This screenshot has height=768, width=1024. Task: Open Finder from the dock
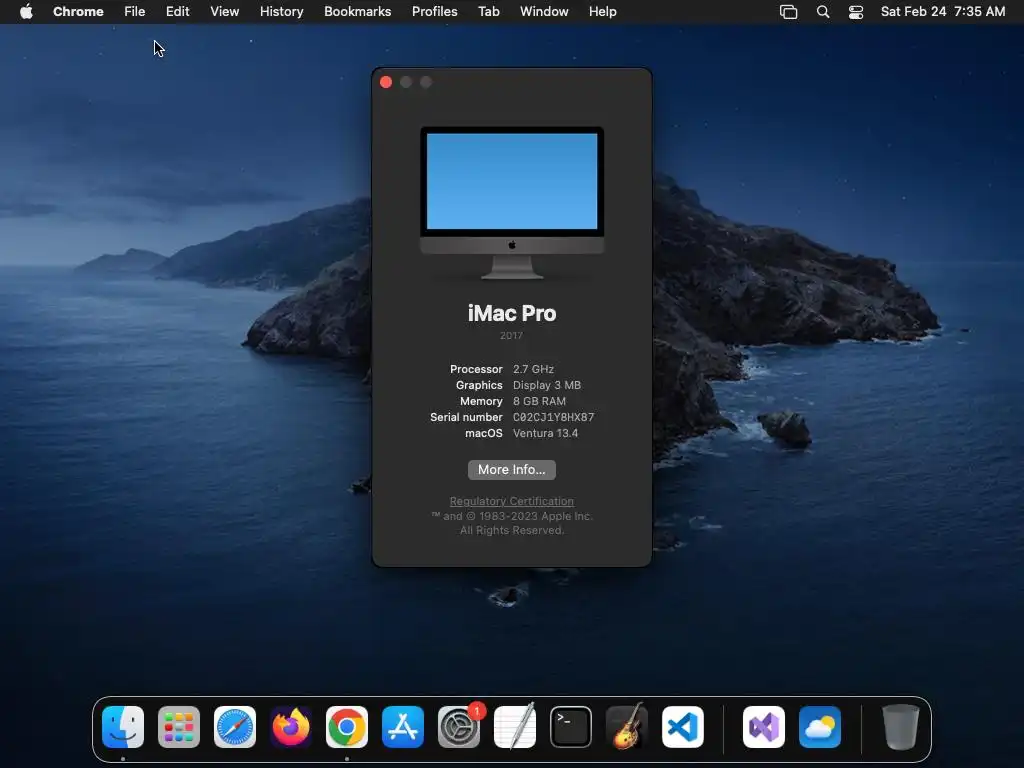123,727
